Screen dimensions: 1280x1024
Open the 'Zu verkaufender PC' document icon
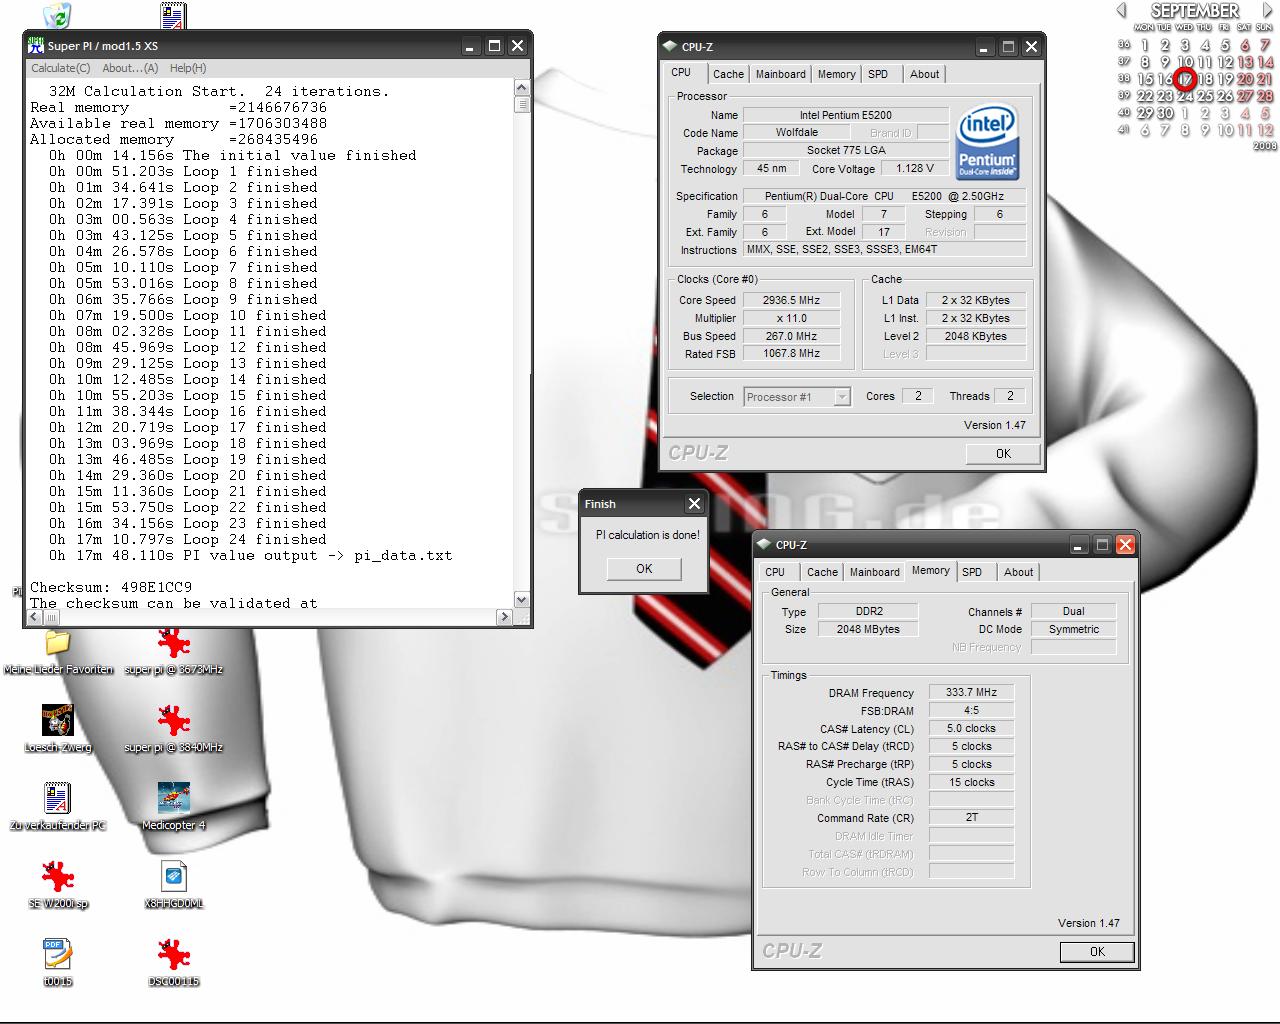tap(58, 798)
